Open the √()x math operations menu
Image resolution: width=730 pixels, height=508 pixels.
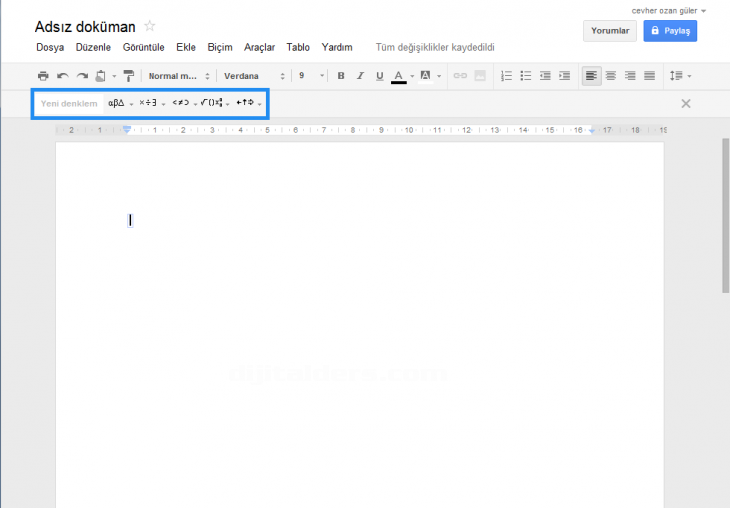(x=215, y=103)
